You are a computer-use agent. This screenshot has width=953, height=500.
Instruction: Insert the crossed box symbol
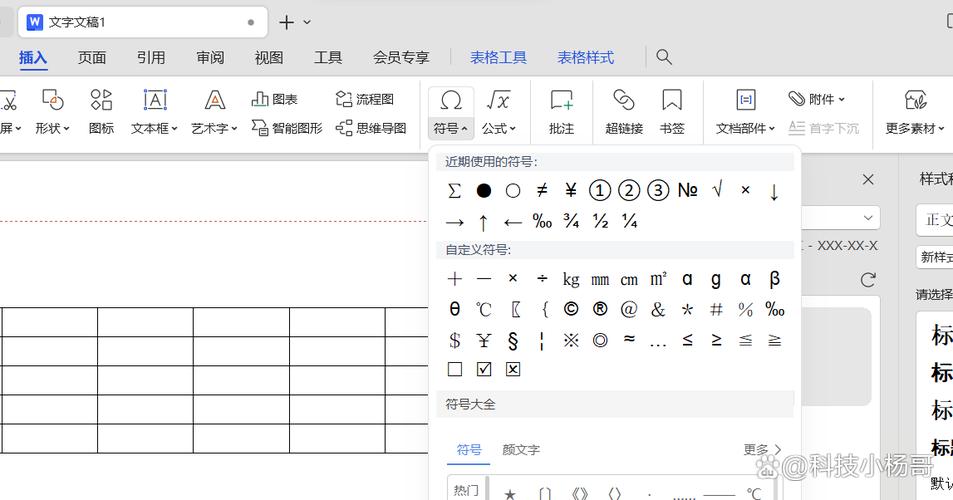pos(513,369)
